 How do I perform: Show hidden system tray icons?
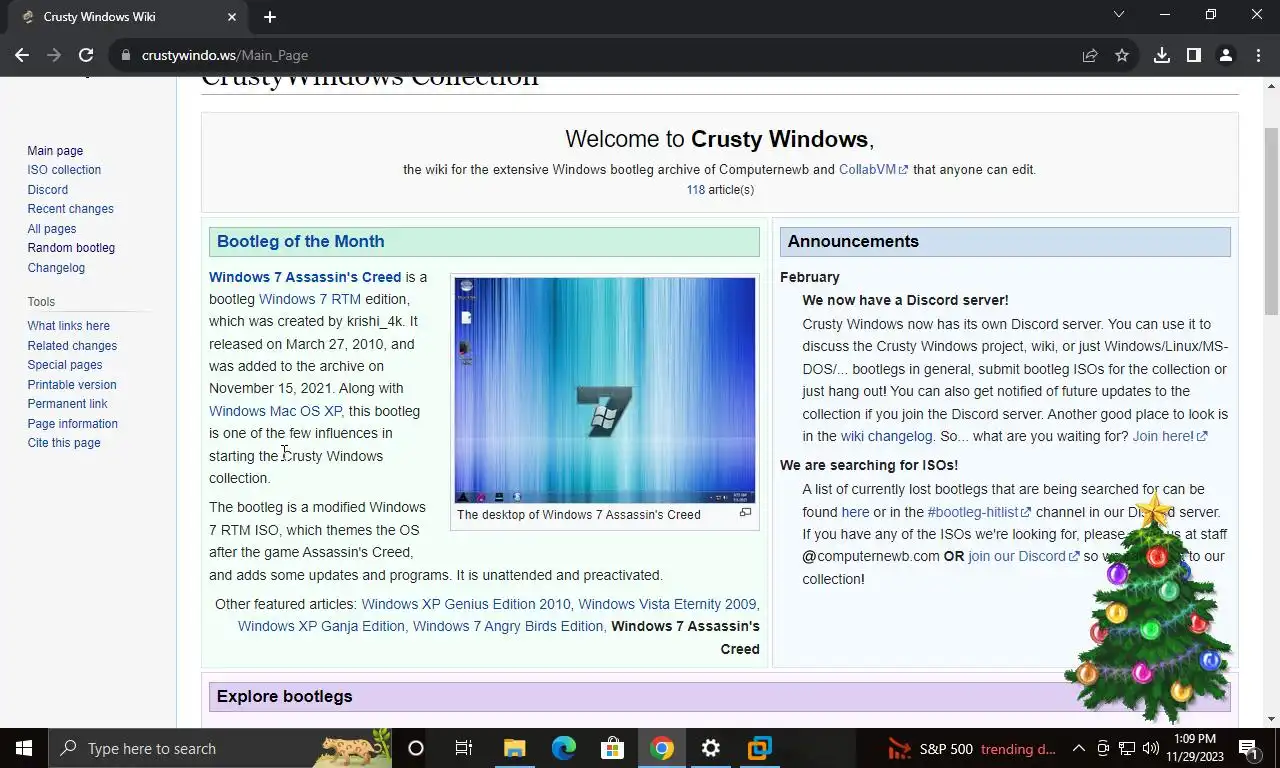click(x=1079, y=748)
